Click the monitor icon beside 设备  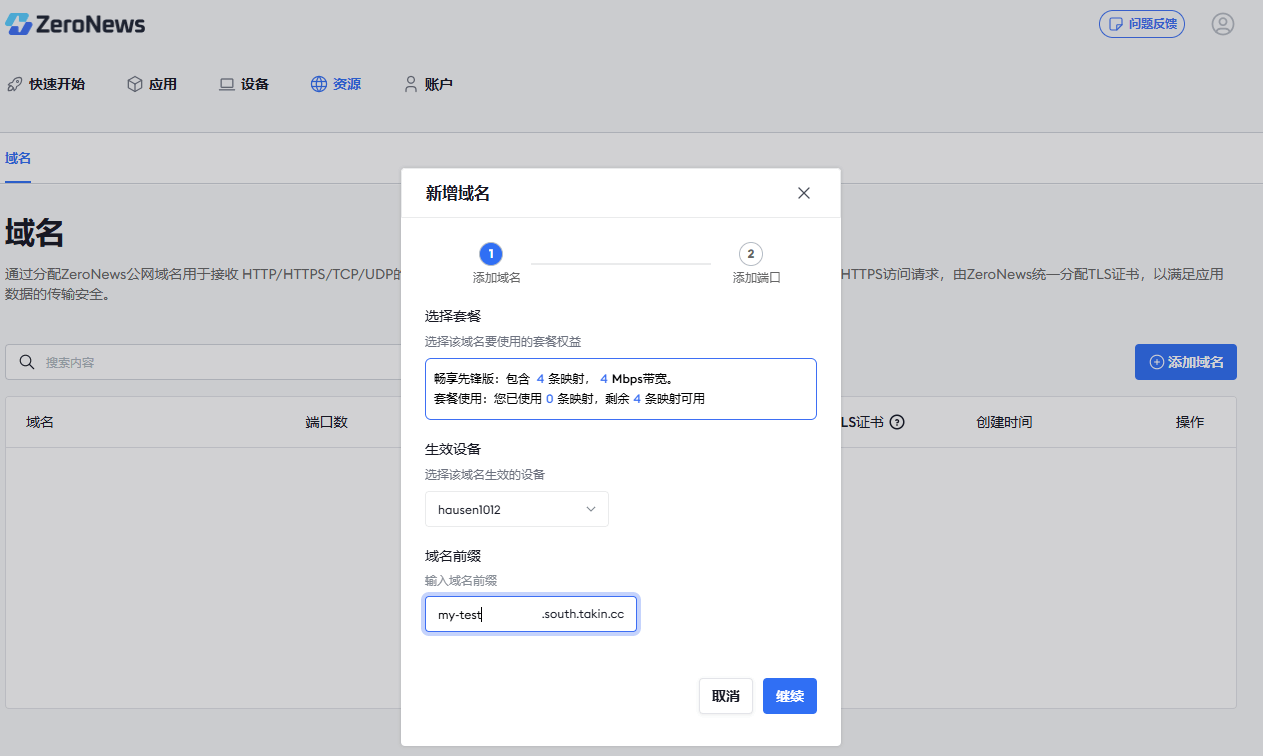(226, 84)
